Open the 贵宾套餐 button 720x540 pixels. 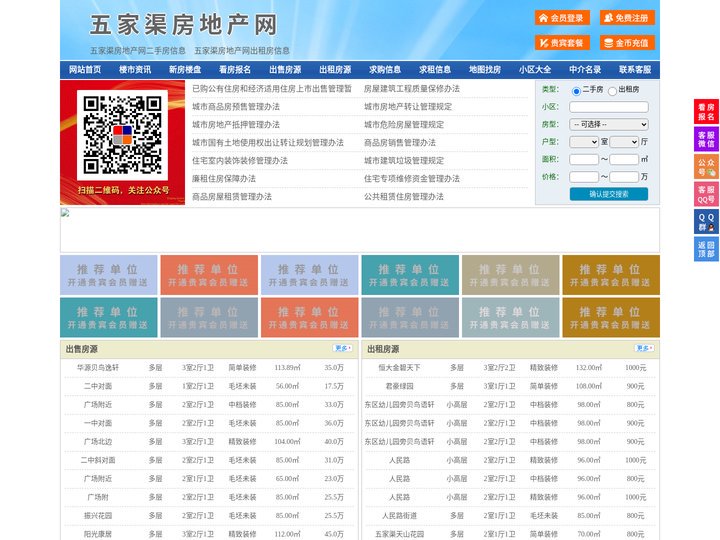[562, 43]
